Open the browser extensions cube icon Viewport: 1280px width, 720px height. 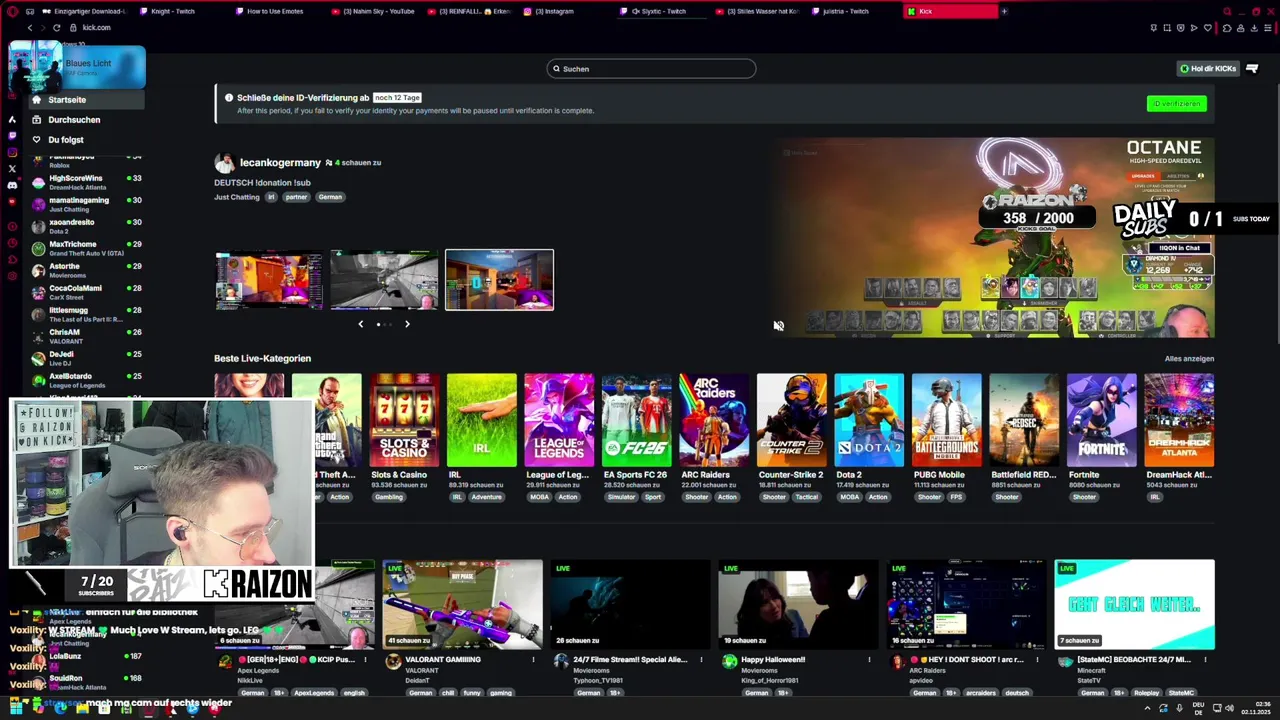click(1227, 28)
